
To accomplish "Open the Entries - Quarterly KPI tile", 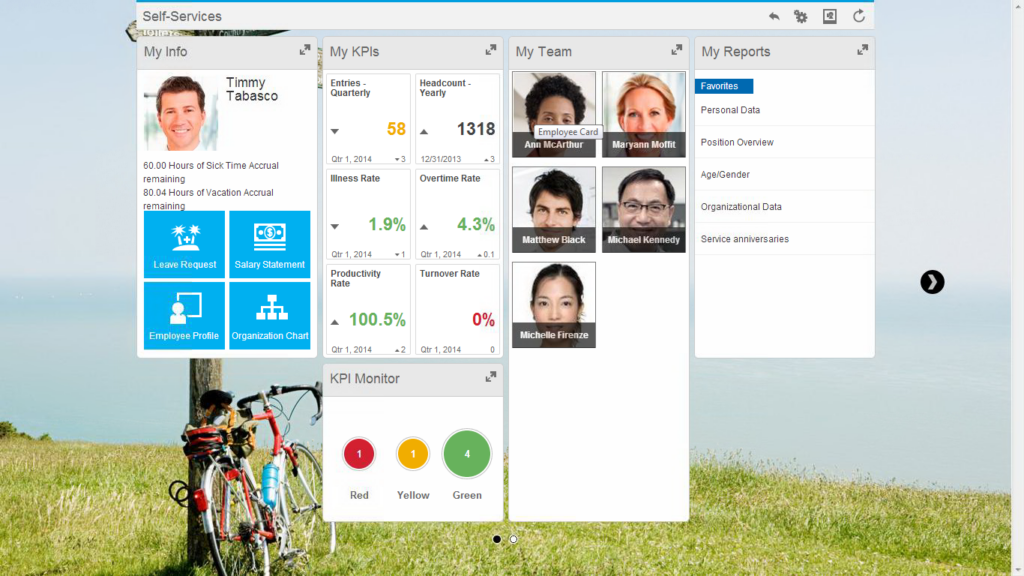I will [x=368, y=119].
